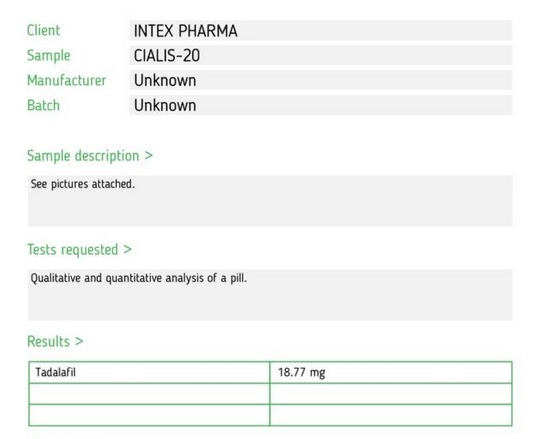The image size is (552, 439).
Task: Select the 18.77 mg result cell
Action: pyautogui.click(x=391, y=372)
